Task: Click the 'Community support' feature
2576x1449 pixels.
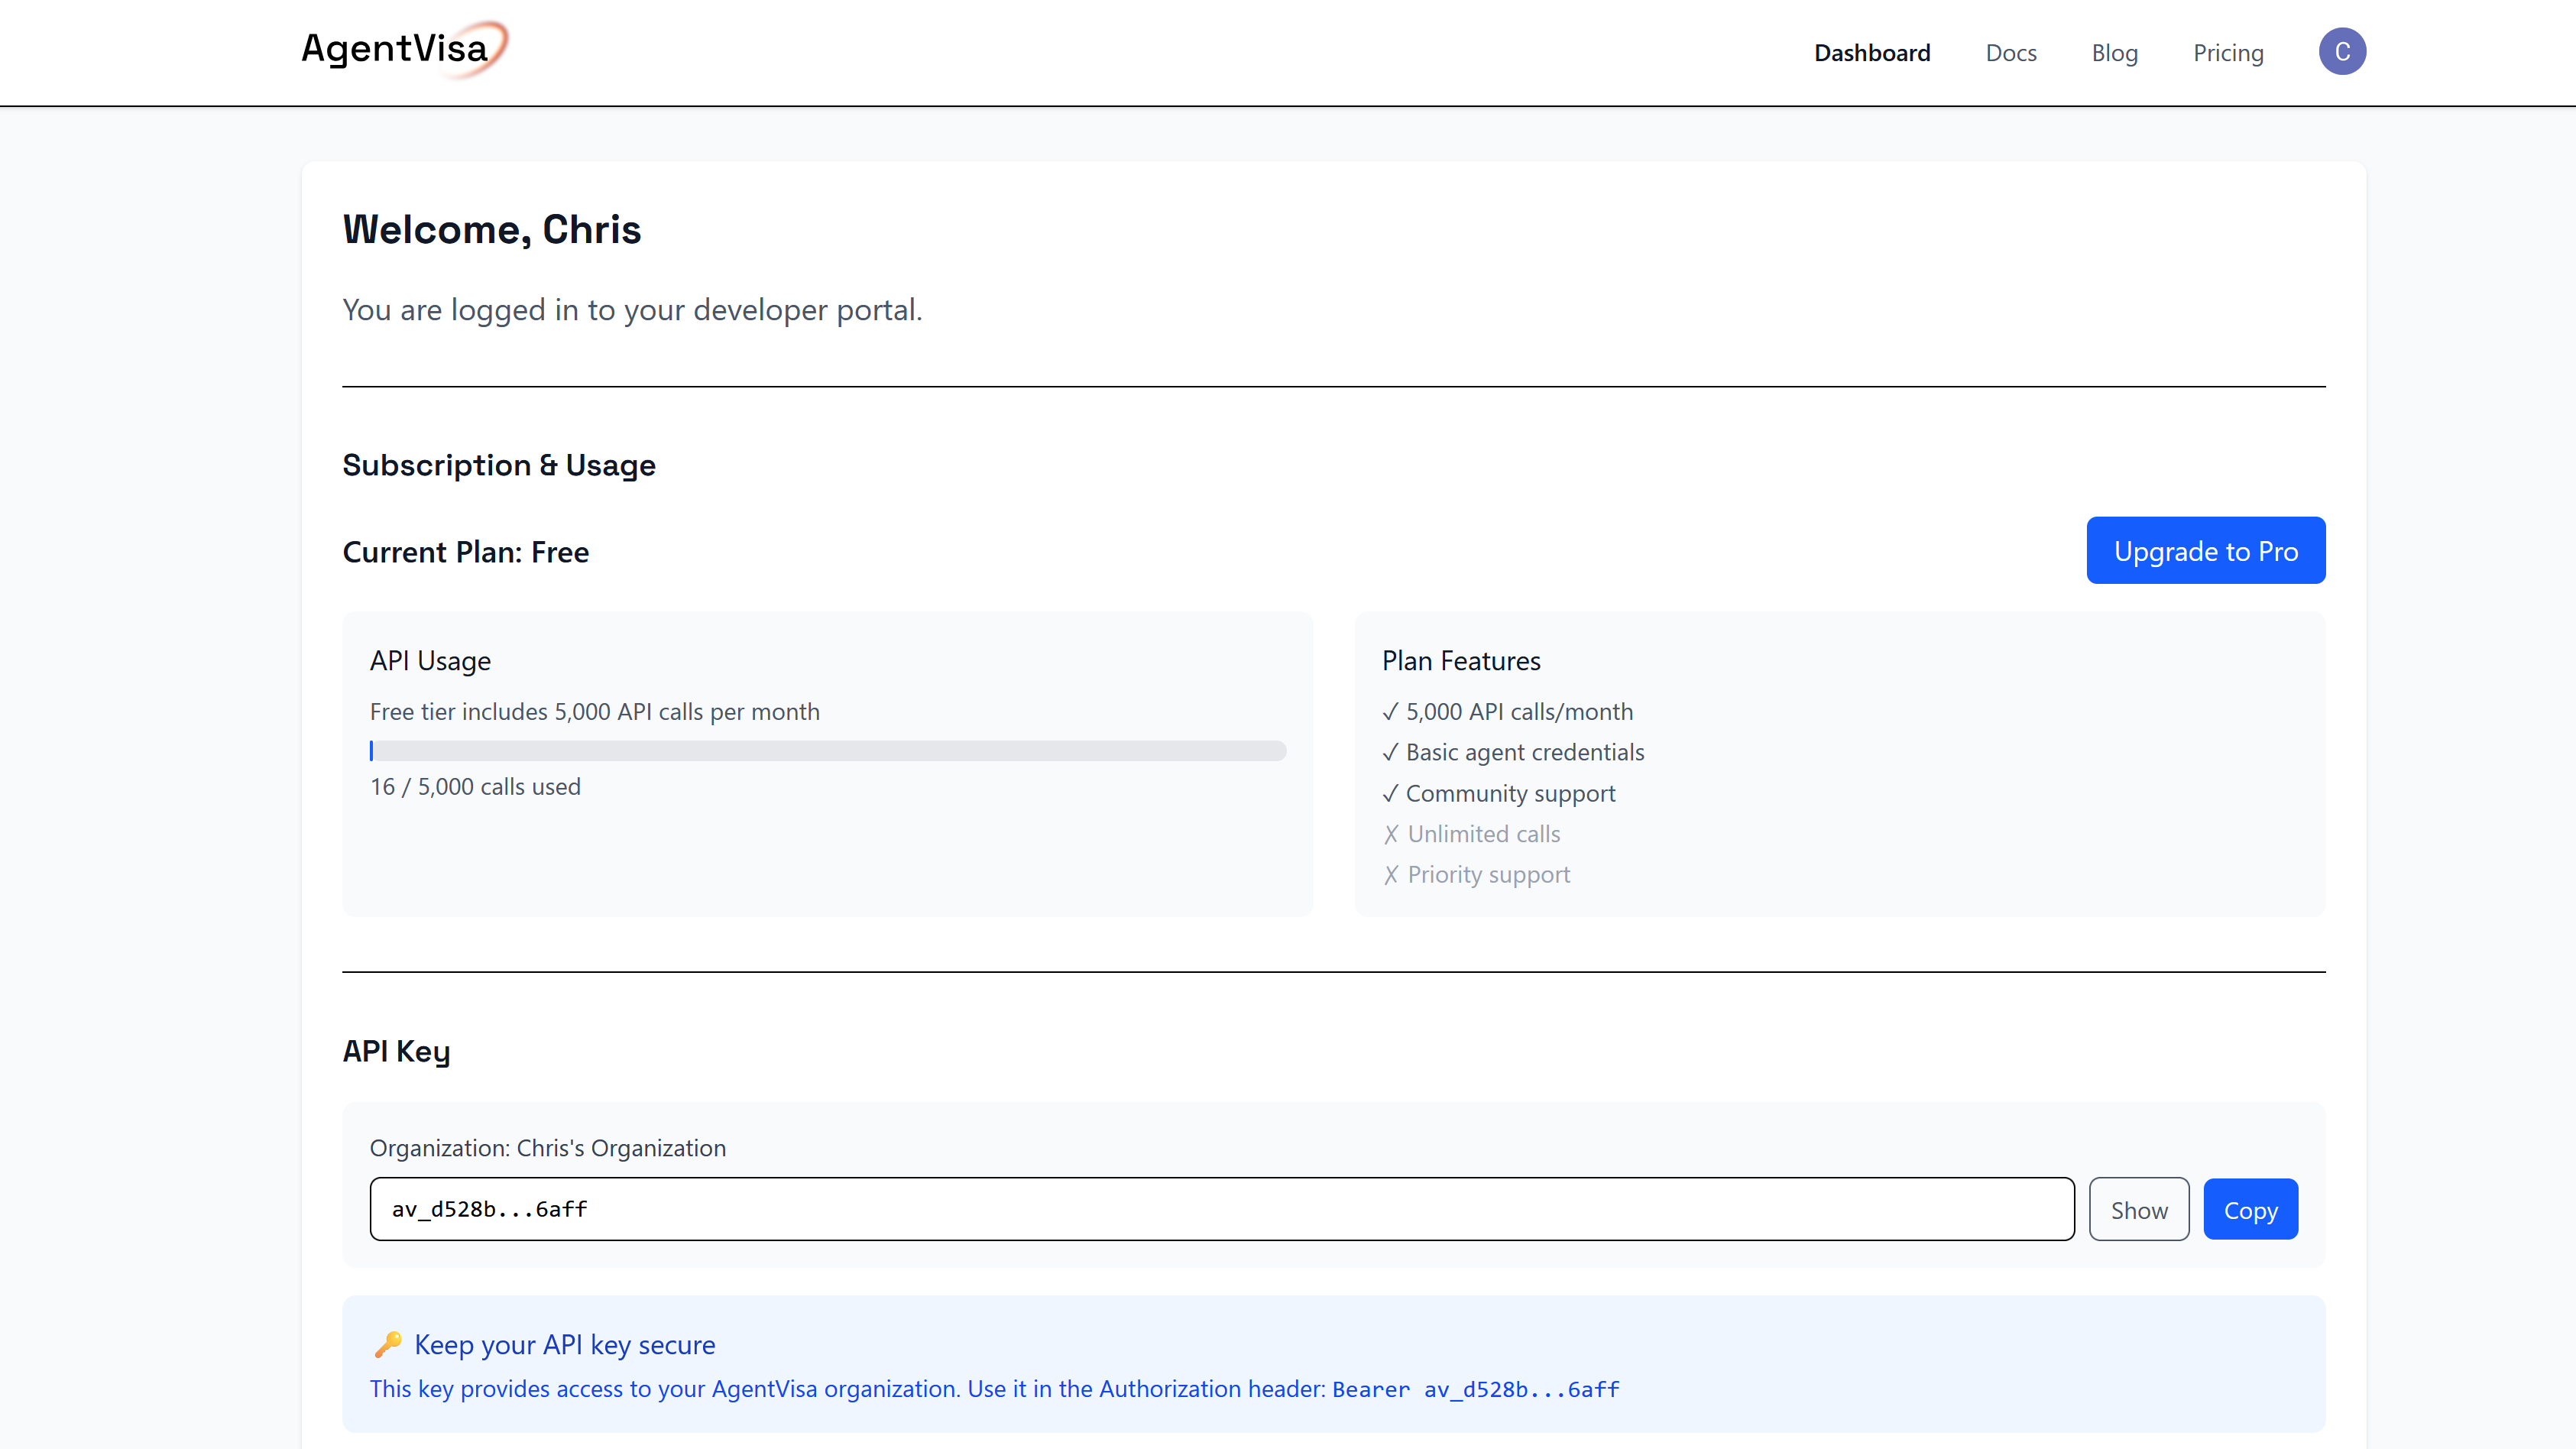Action: point(1499,793)
